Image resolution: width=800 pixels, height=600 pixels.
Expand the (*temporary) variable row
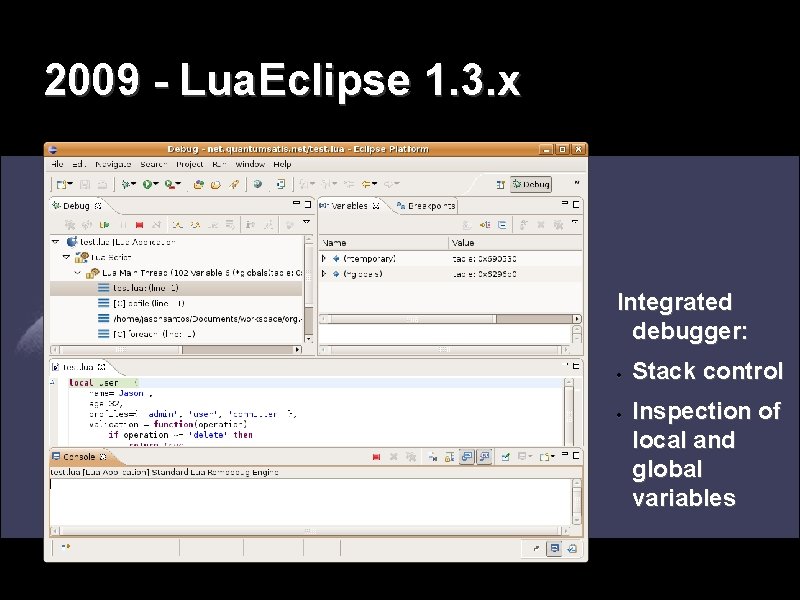(x=323, y=259)
